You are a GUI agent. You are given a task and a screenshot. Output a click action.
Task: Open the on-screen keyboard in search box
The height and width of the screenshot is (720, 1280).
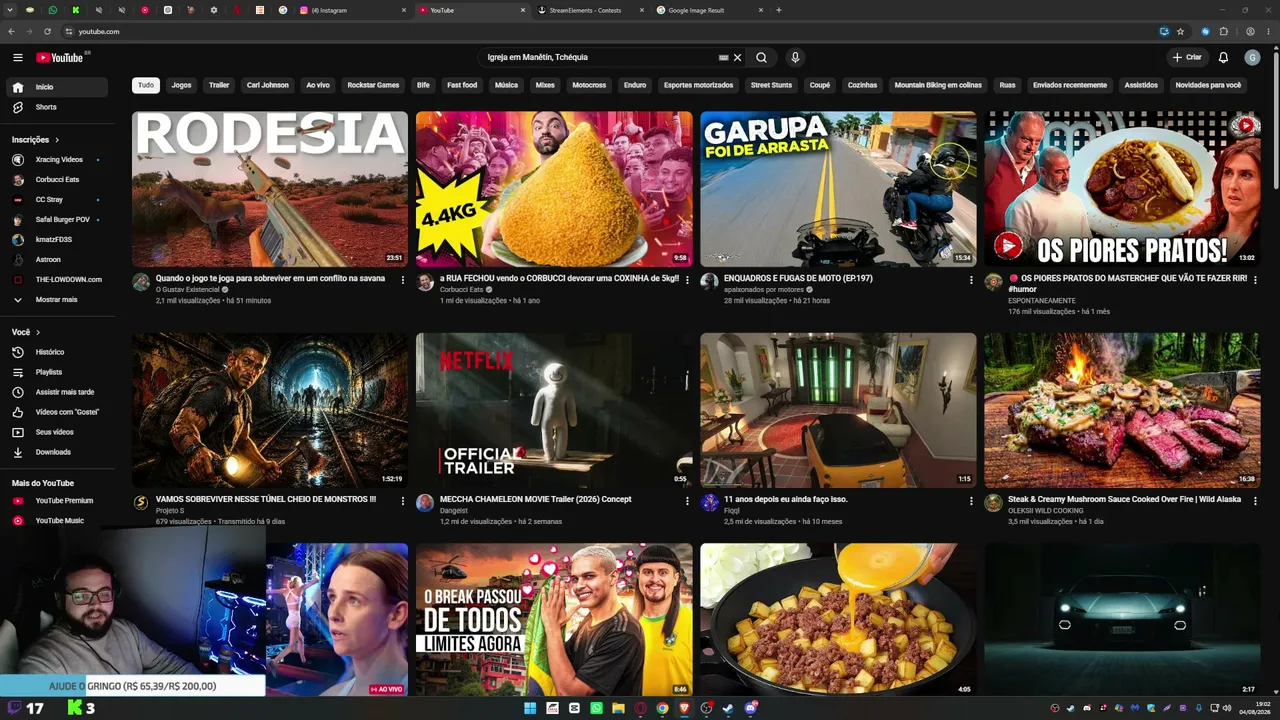coord(723,58)
